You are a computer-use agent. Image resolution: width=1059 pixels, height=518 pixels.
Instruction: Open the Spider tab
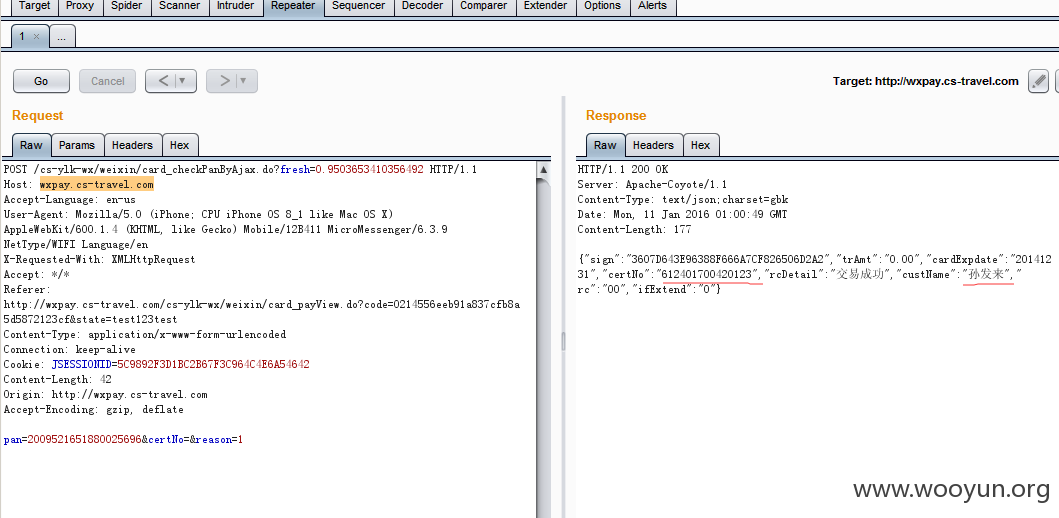(126, 7)
